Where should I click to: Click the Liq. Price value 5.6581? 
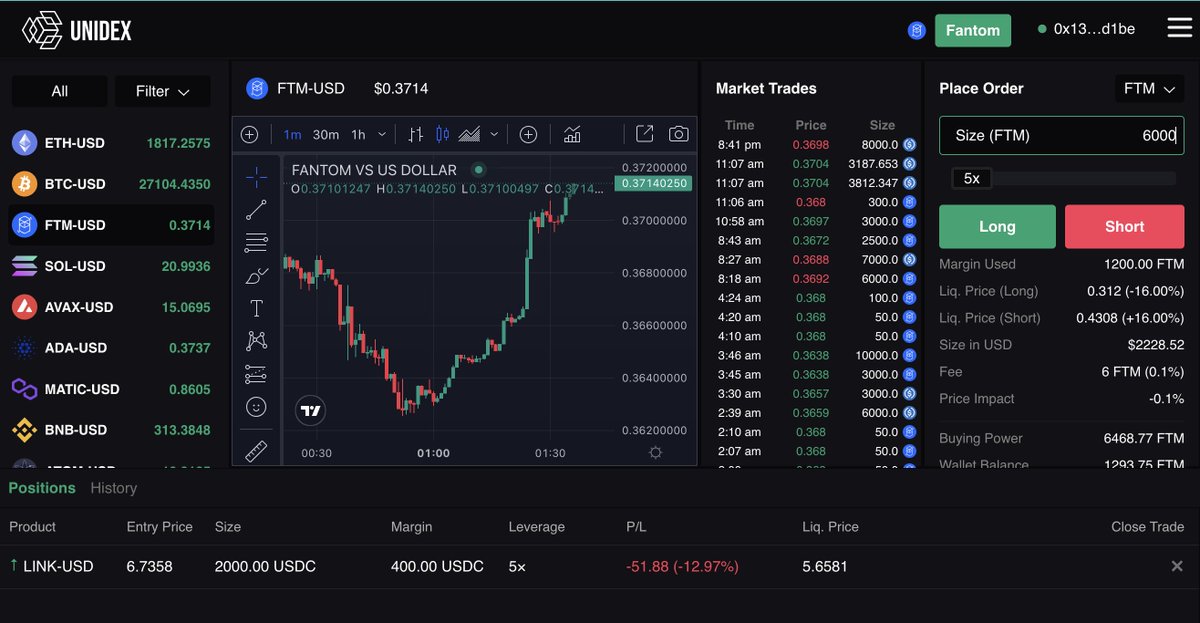click(x=825, y=566)
